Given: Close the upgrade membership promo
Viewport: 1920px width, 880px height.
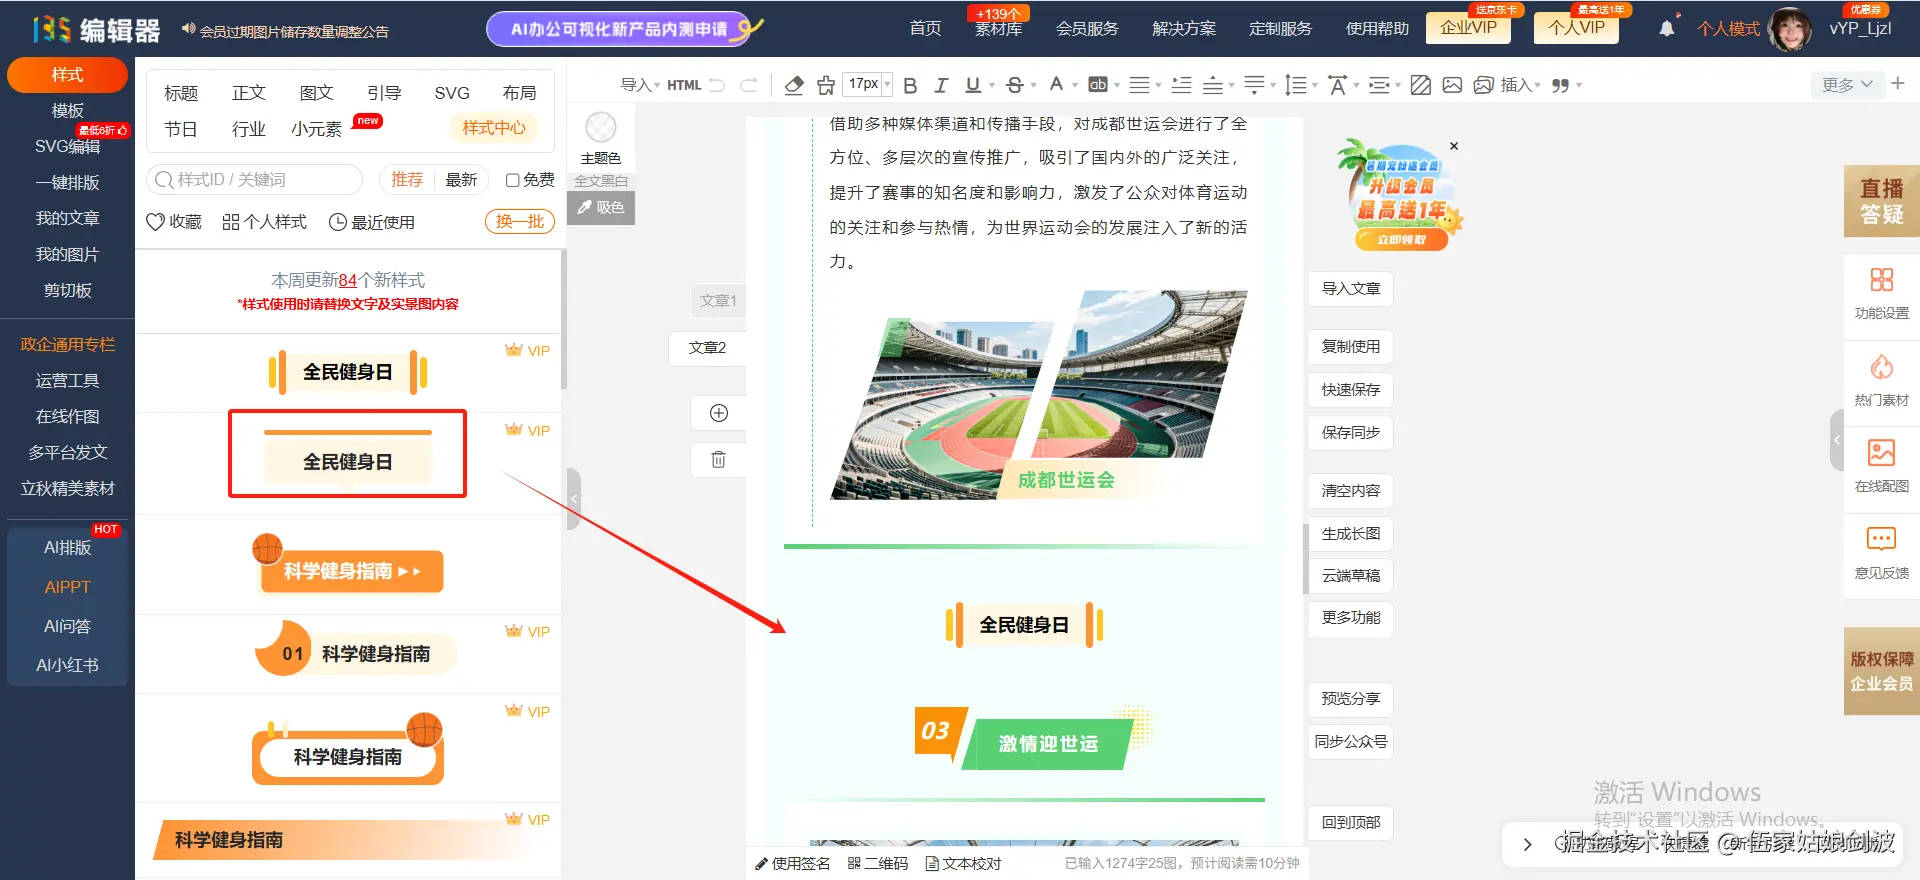Looking at the screenshot, I should pos(1454,146).
